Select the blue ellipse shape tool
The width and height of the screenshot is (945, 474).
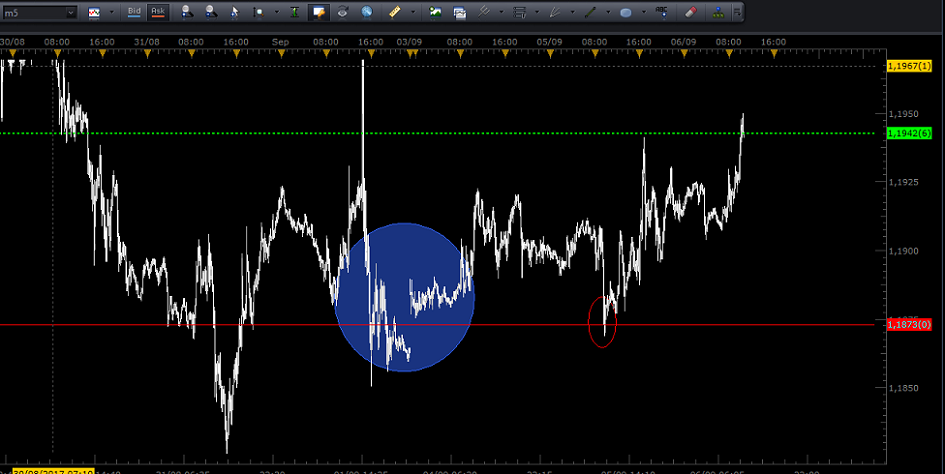pyautogui.click(x=625, y=13)
